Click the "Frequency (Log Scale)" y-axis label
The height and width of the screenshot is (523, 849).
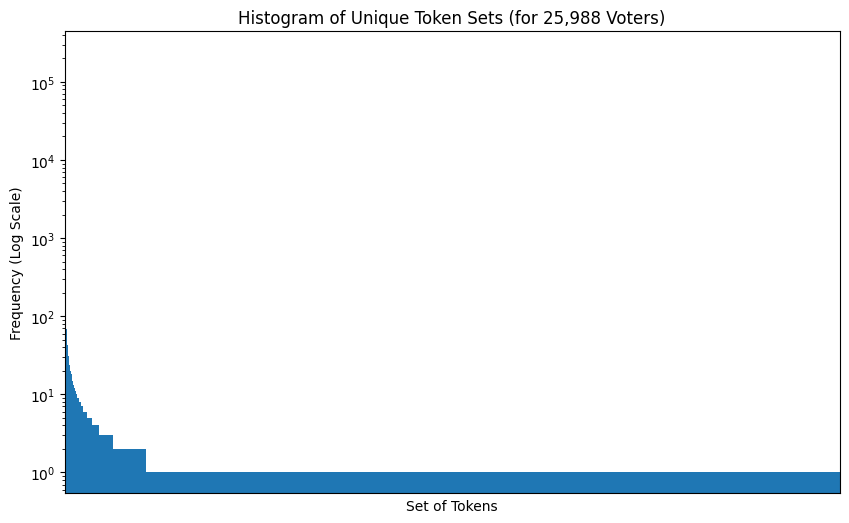pyautogui.click(x=16, y=264)
